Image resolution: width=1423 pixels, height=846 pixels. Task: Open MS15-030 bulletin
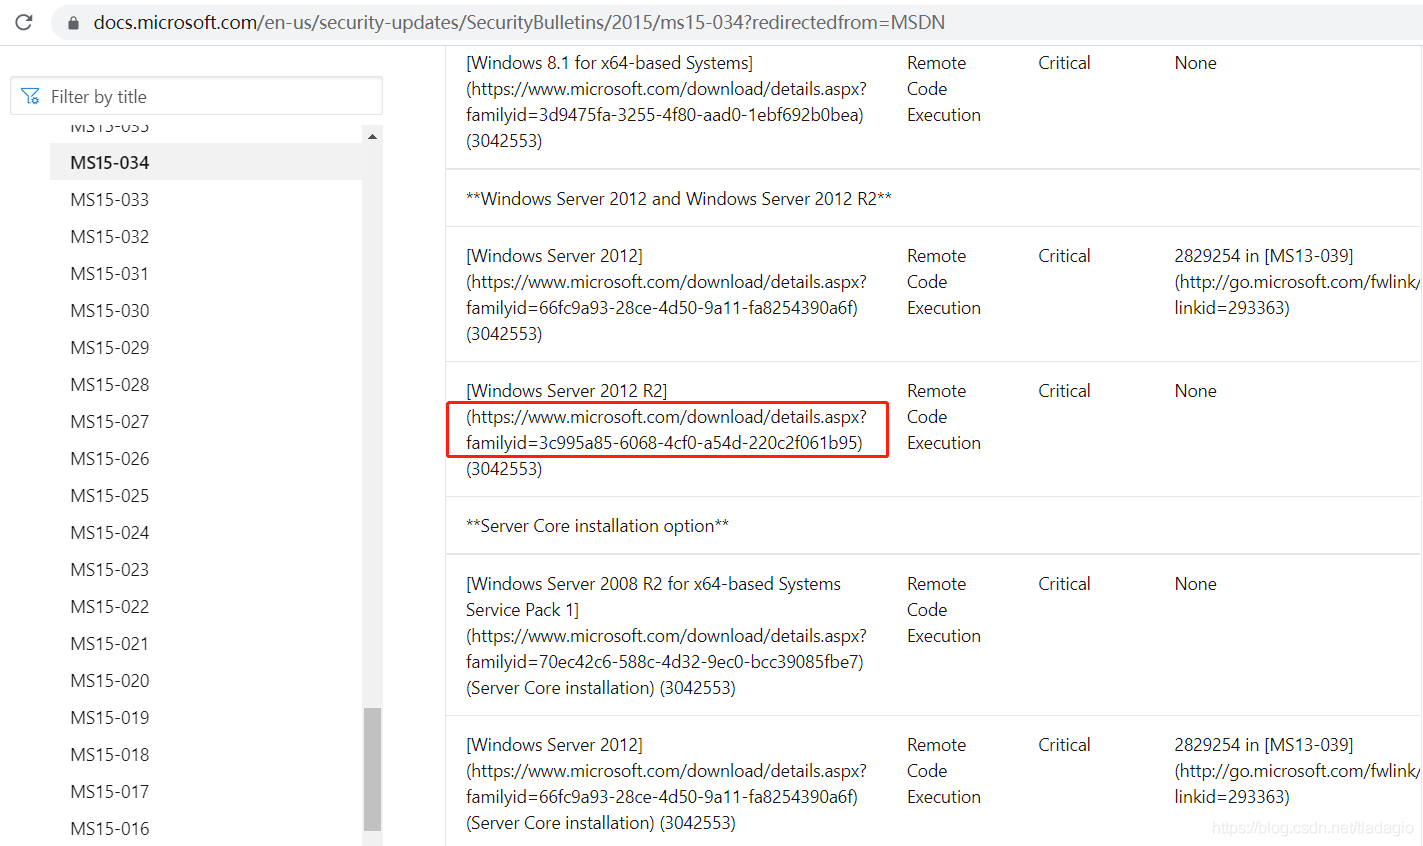[x=109, y=310]
